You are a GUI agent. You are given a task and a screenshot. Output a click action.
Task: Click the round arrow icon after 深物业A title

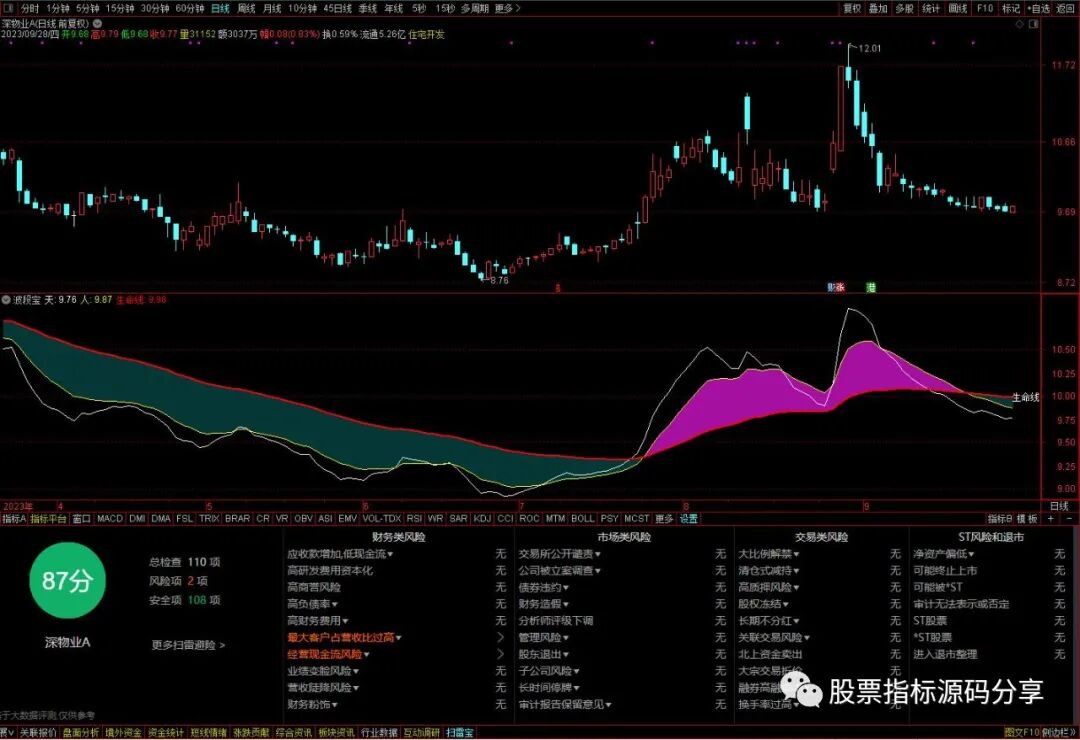click(97, 23)
